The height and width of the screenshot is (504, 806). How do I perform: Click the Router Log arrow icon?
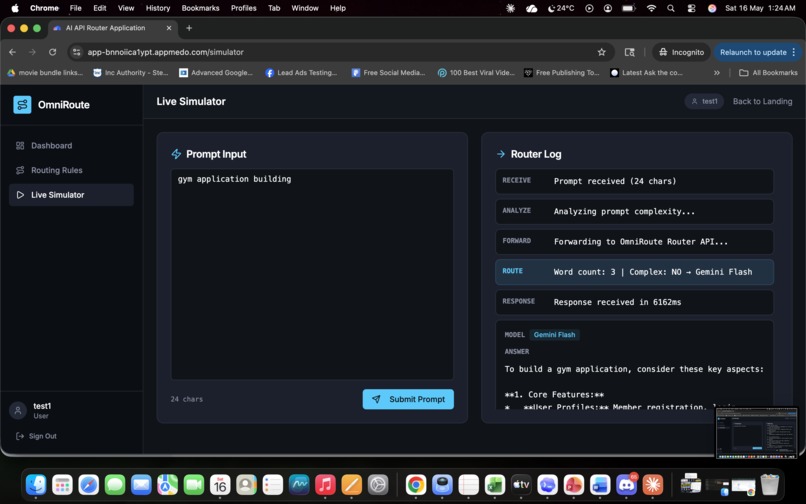pos(501,154)
